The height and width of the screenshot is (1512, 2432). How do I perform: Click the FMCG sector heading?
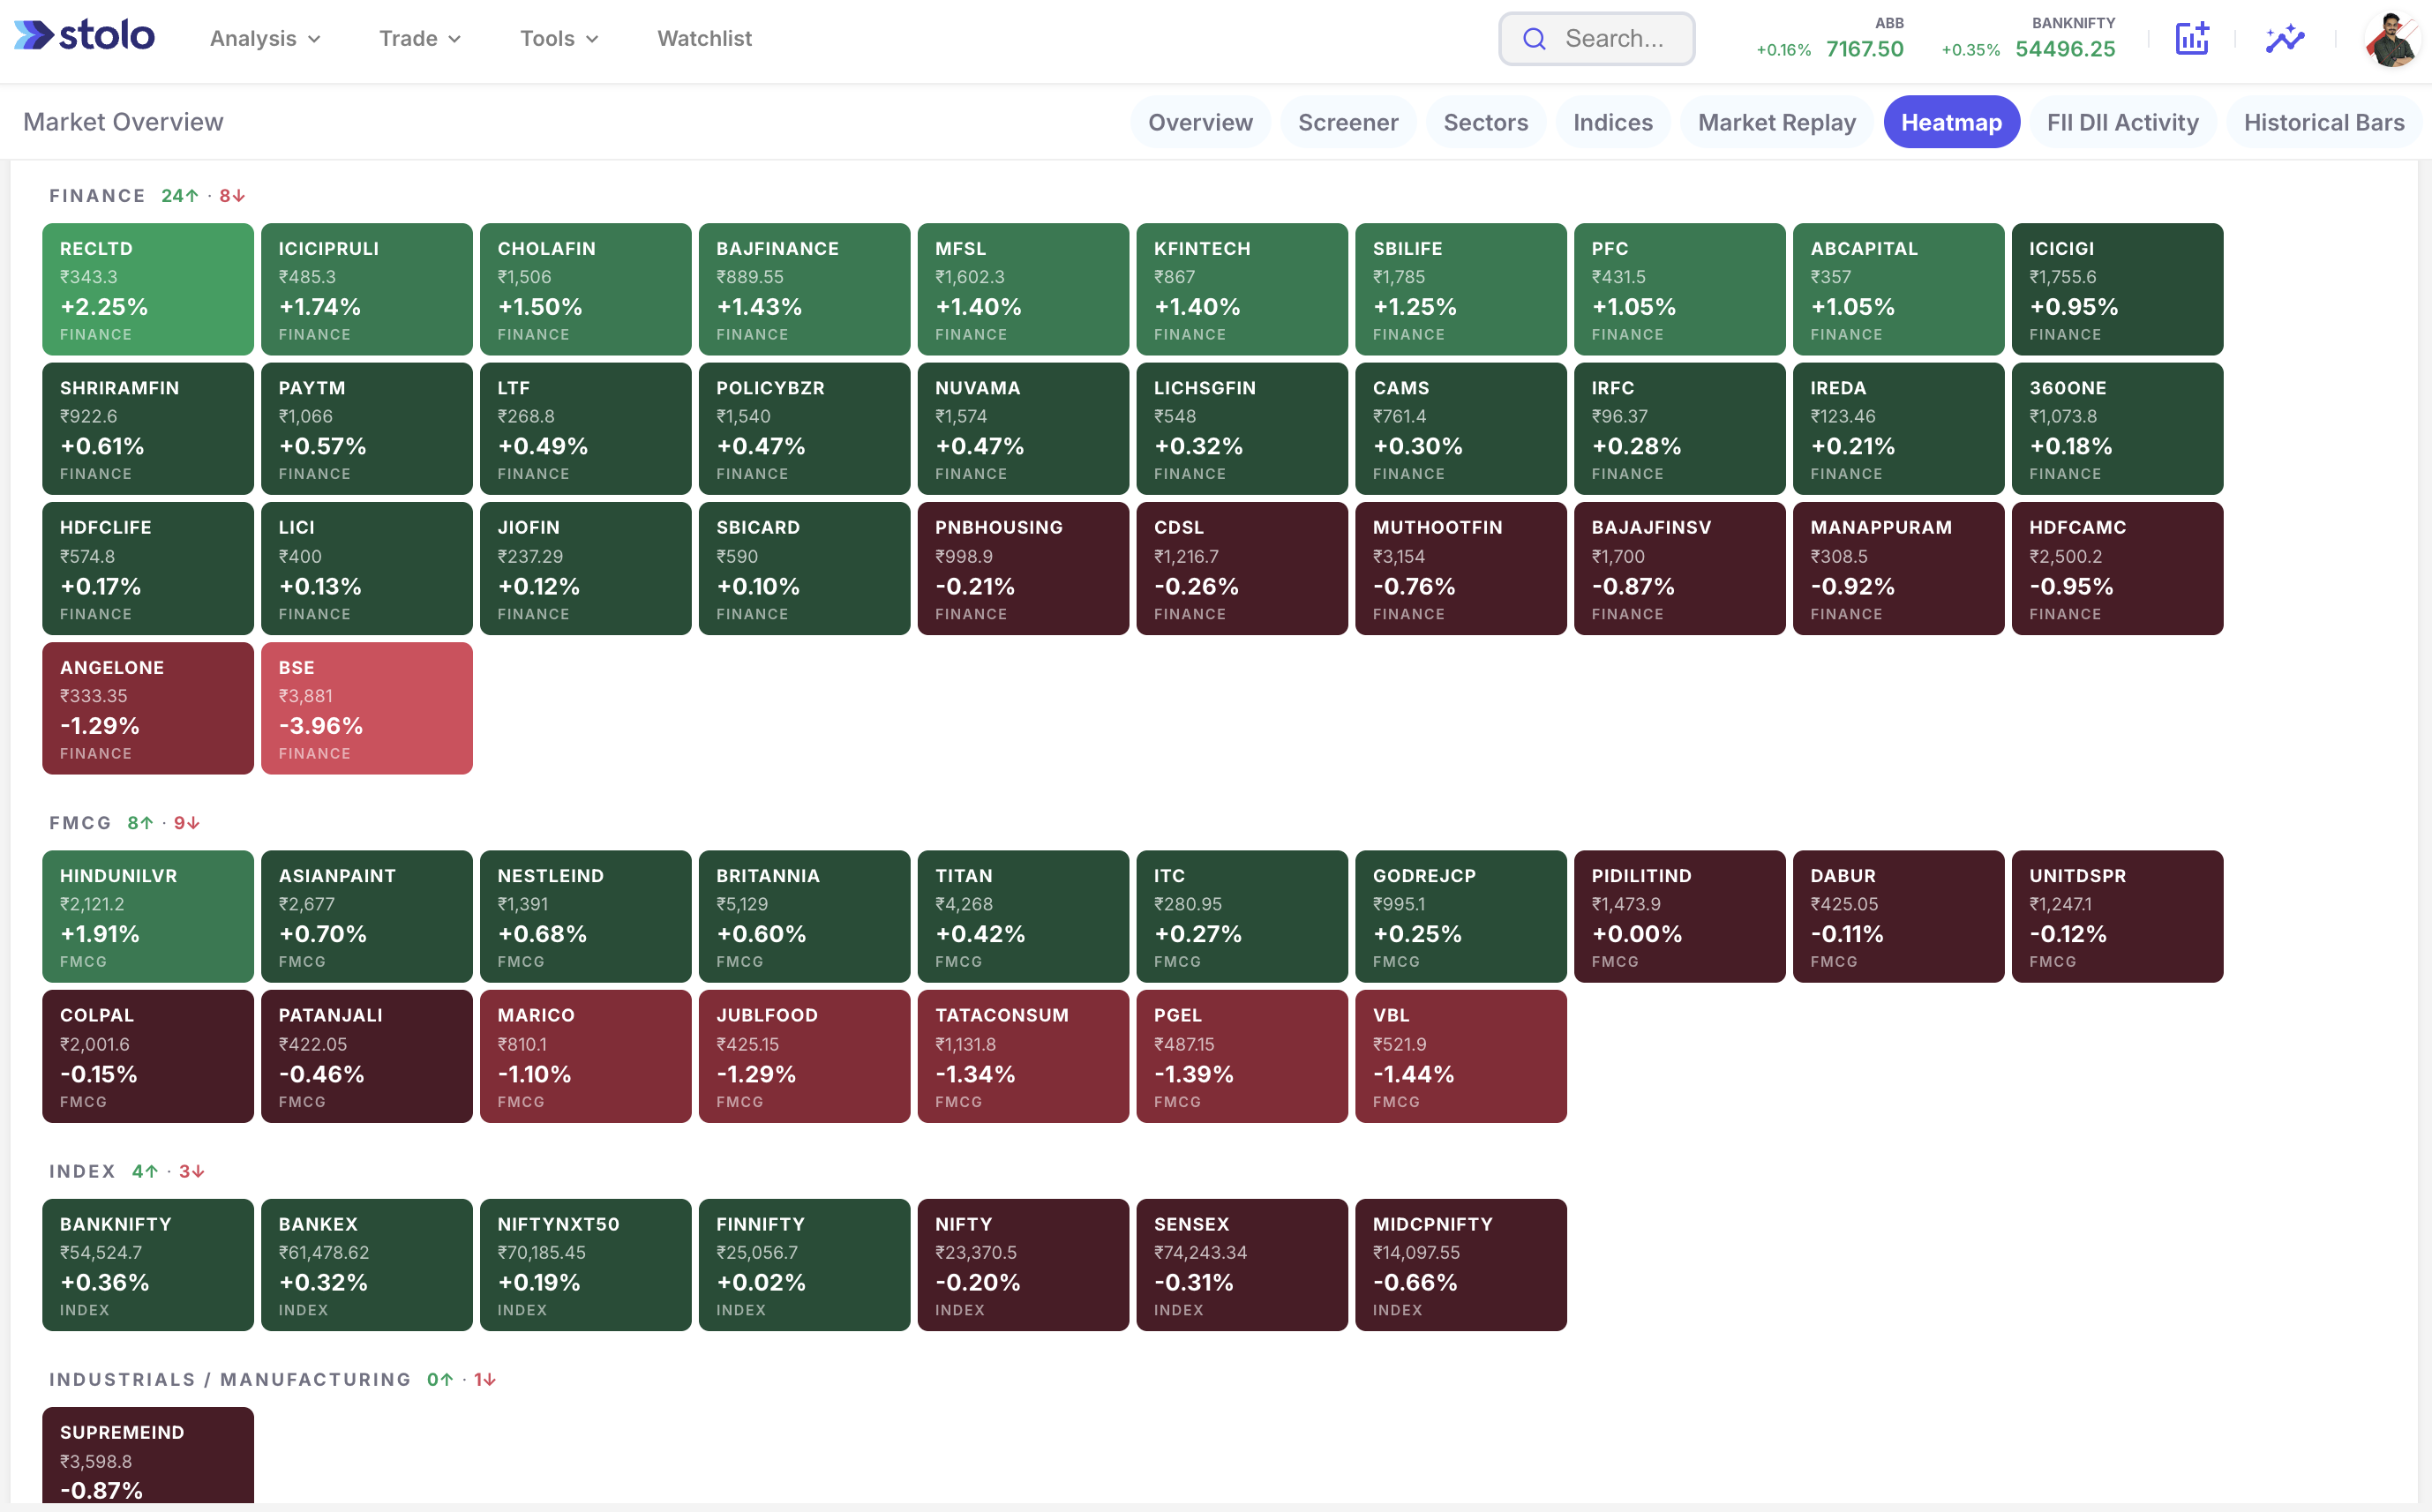click(x=80, y=823)
